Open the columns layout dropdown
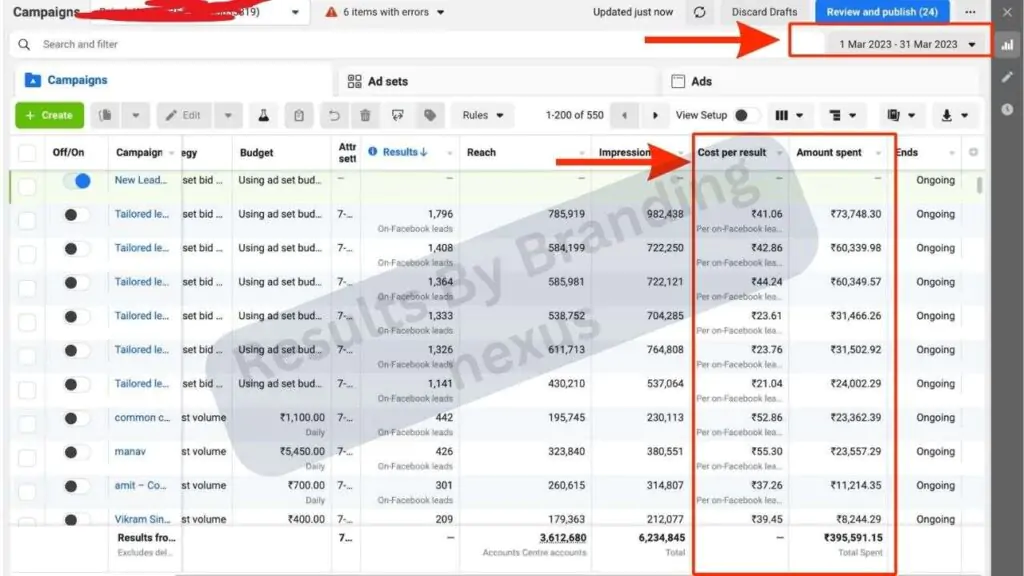 (x=790, y=115)
